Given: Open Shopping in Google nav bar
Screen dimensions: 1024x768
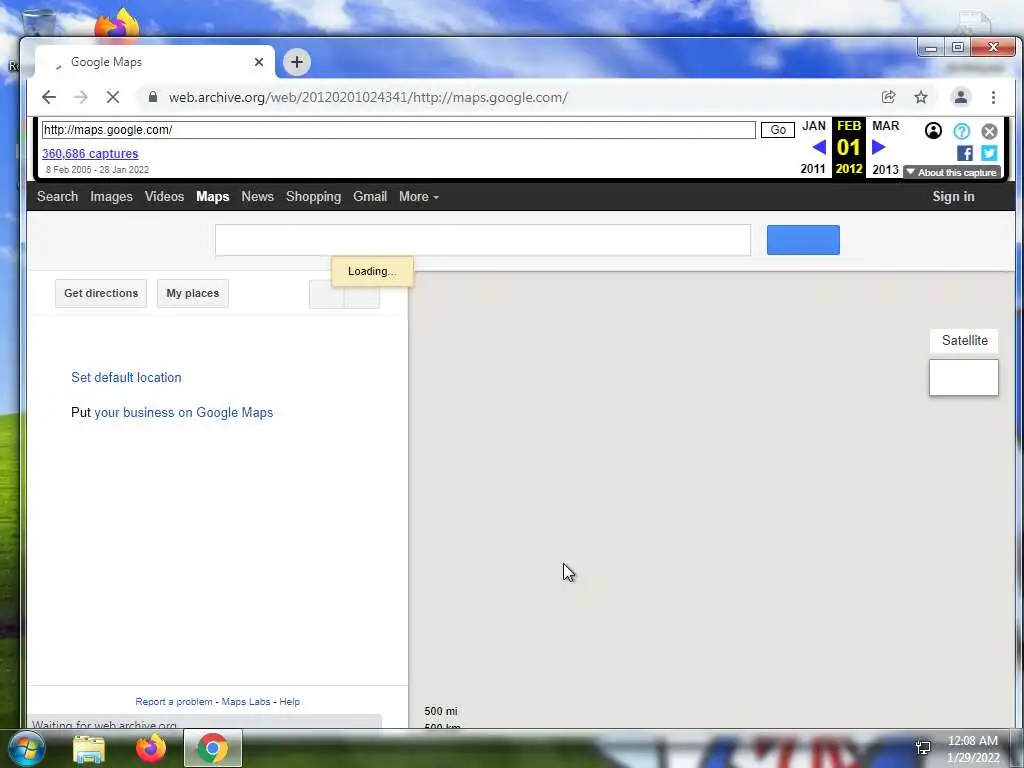Looking at the screenshot, I should [x=313, y=197].
